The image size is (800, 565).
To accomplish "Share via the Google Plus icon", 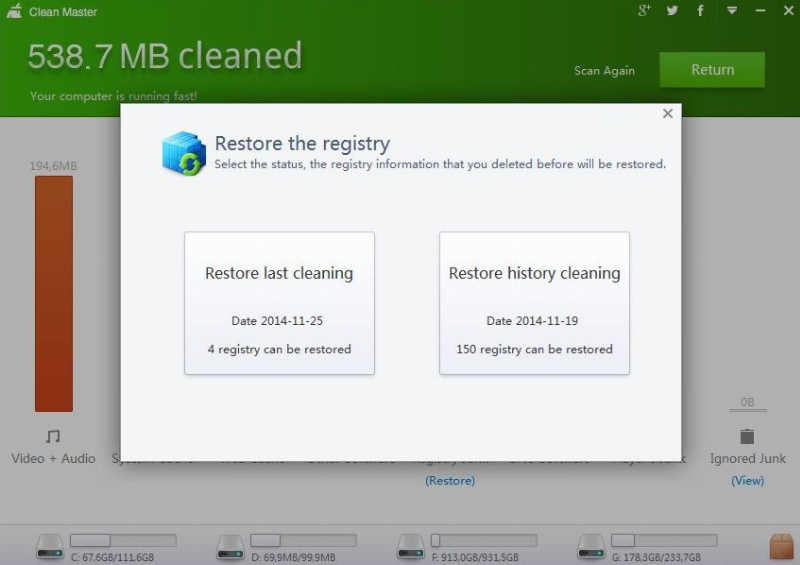I will pyautogui.click(x=644, y=11).
